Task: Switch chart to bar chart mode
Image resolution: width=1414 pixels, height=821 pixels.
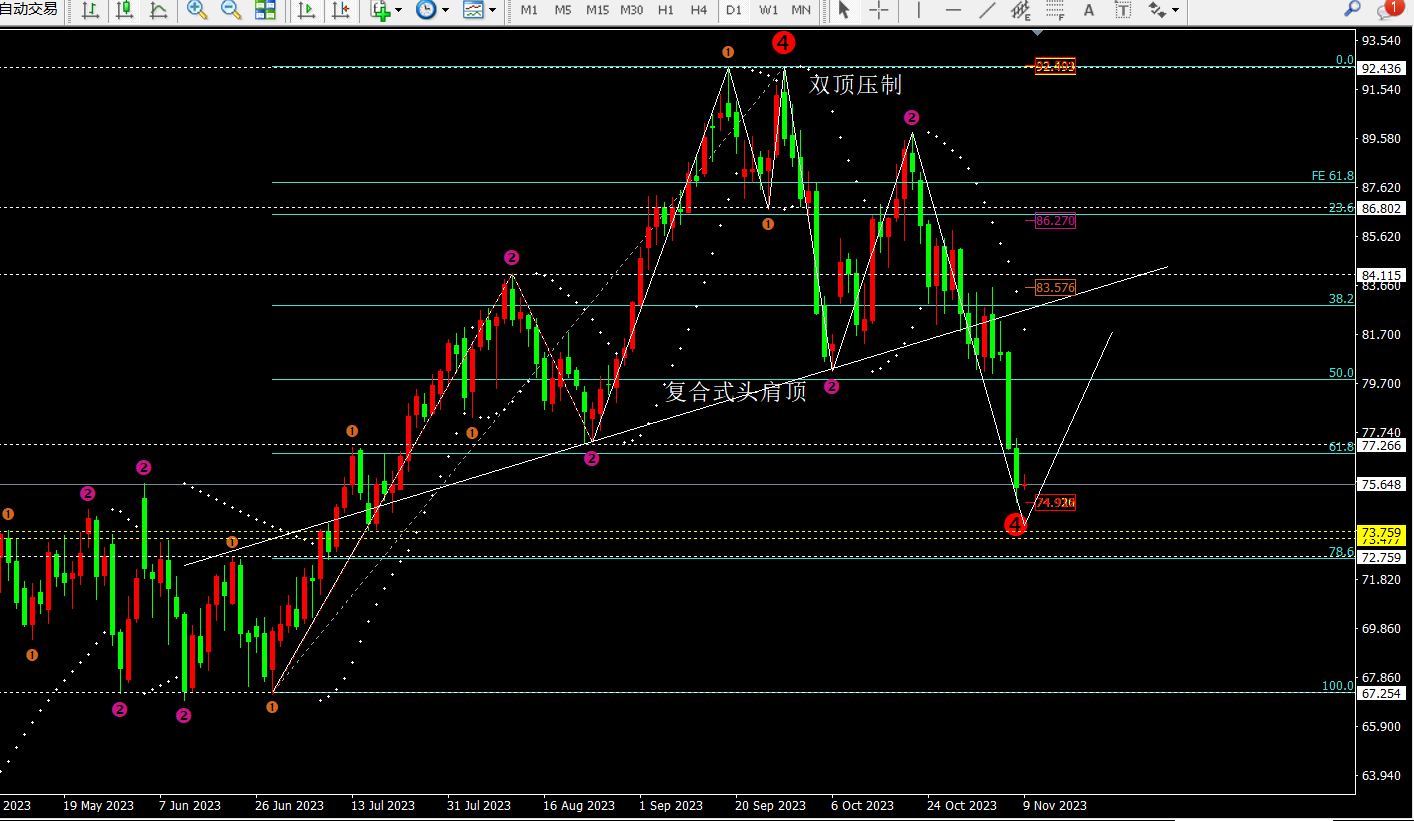Action: [x=91, y=10]
